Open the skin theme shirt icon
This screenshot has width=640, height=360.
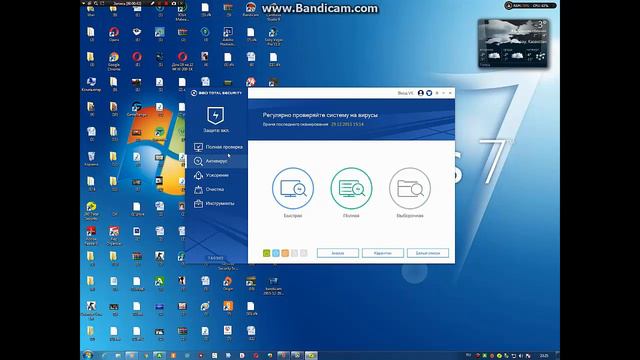(429, 93)
